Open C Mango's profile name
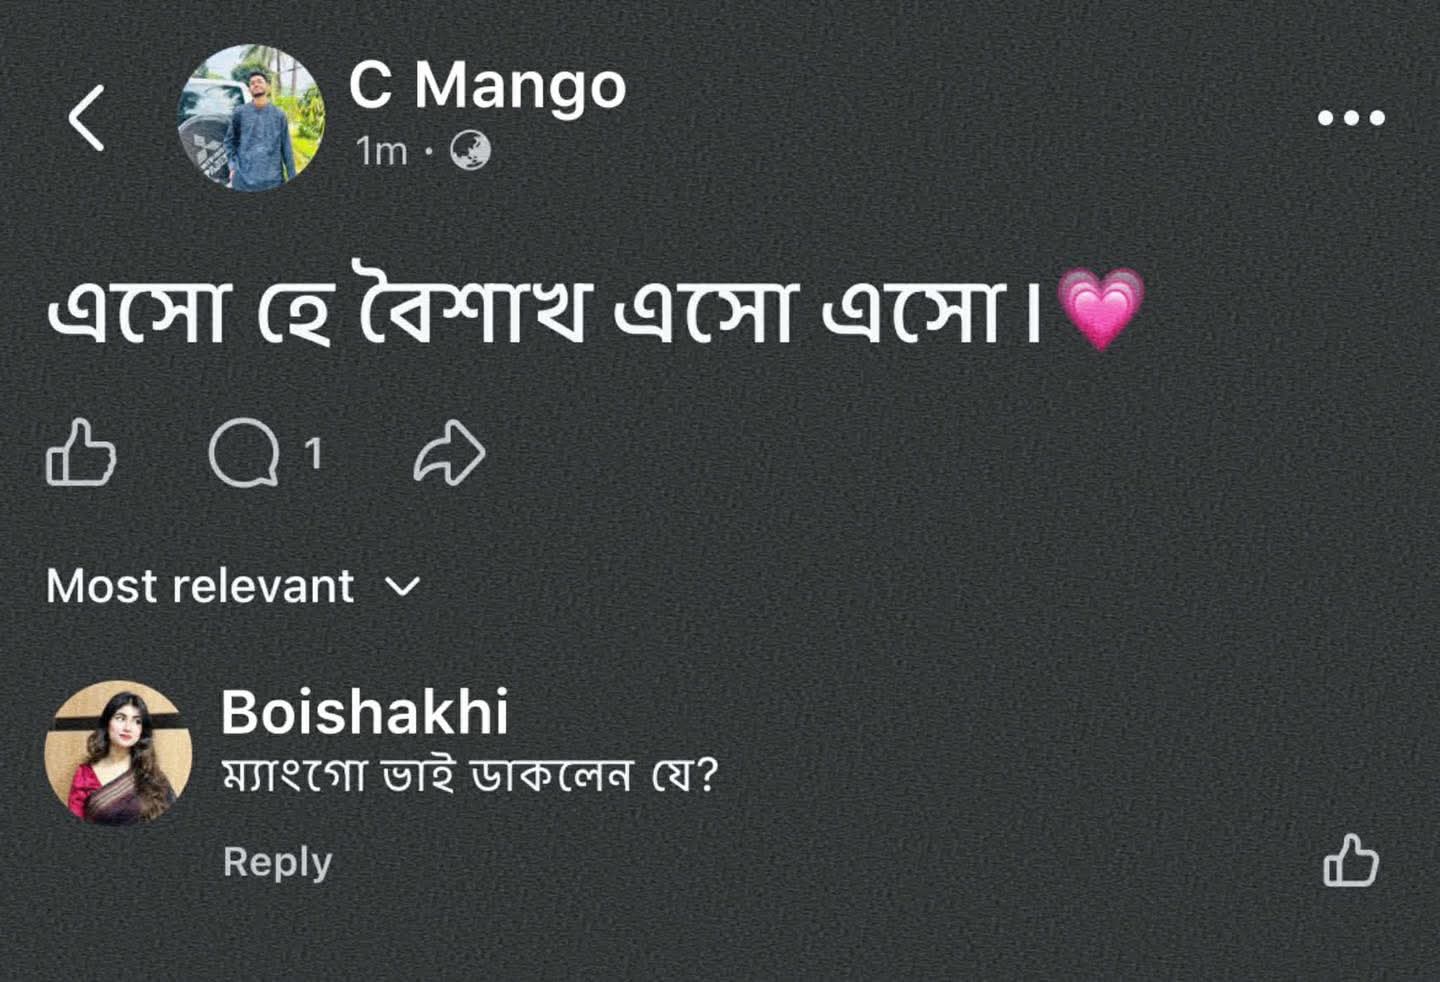The height and width of the screenshot is (982, 1440). click(x=487, y=86)
